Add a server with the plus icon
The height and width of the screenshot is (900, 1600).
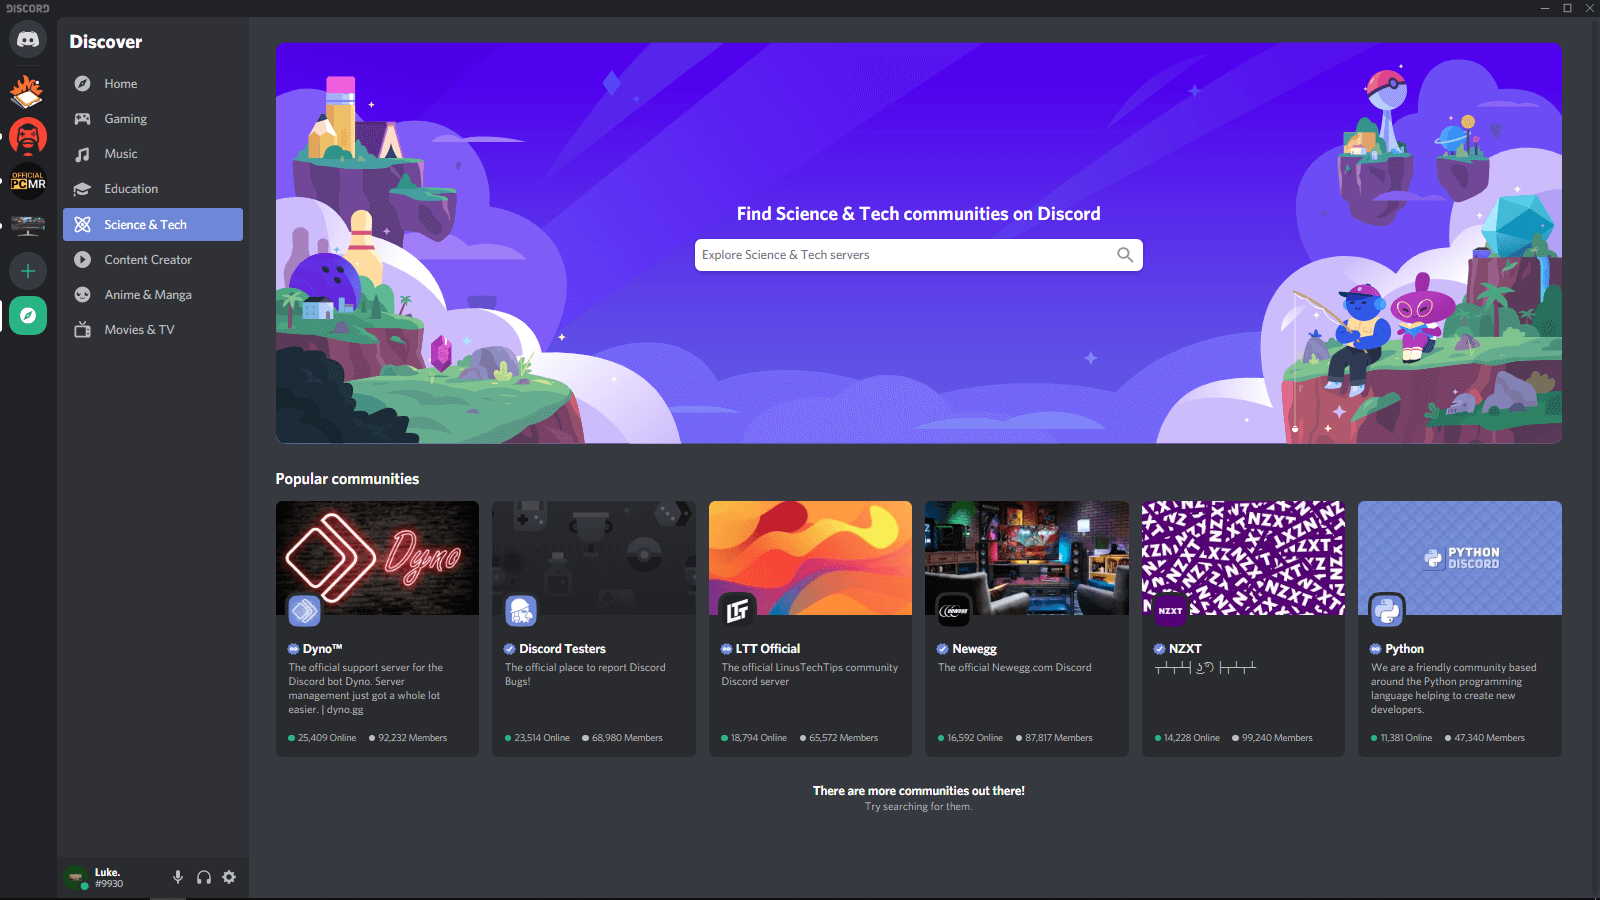(x=27, y=270)
